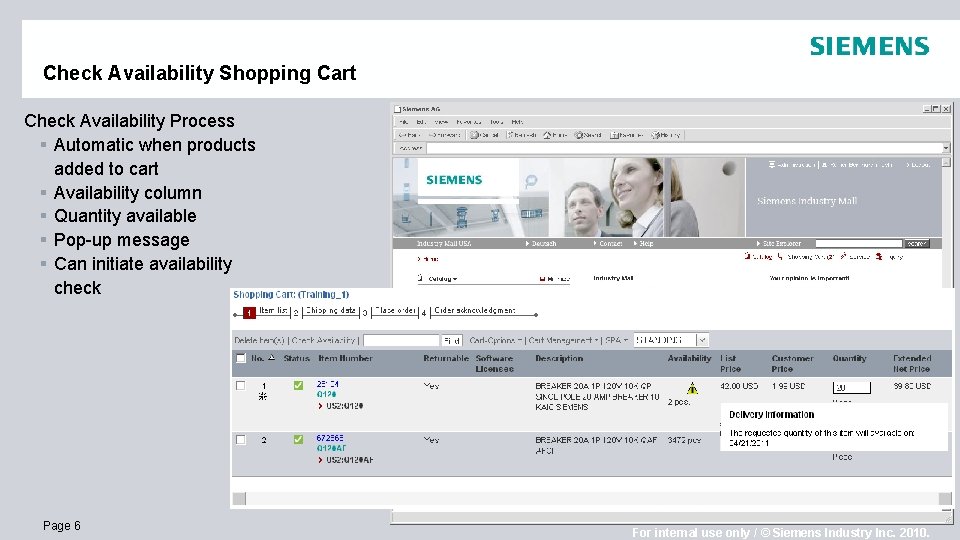Click the browser vertical scrollbar up arrow
The height and width of the screenshot is (540, 960).
pos(947,162)
